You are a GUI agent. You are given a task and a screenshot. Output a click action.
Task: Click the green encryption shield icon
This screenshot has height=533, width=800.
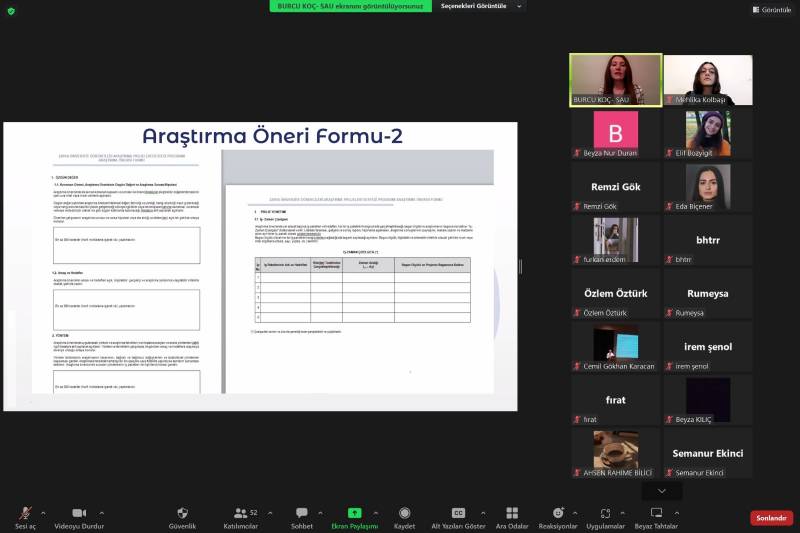click(x=11, y=11)
